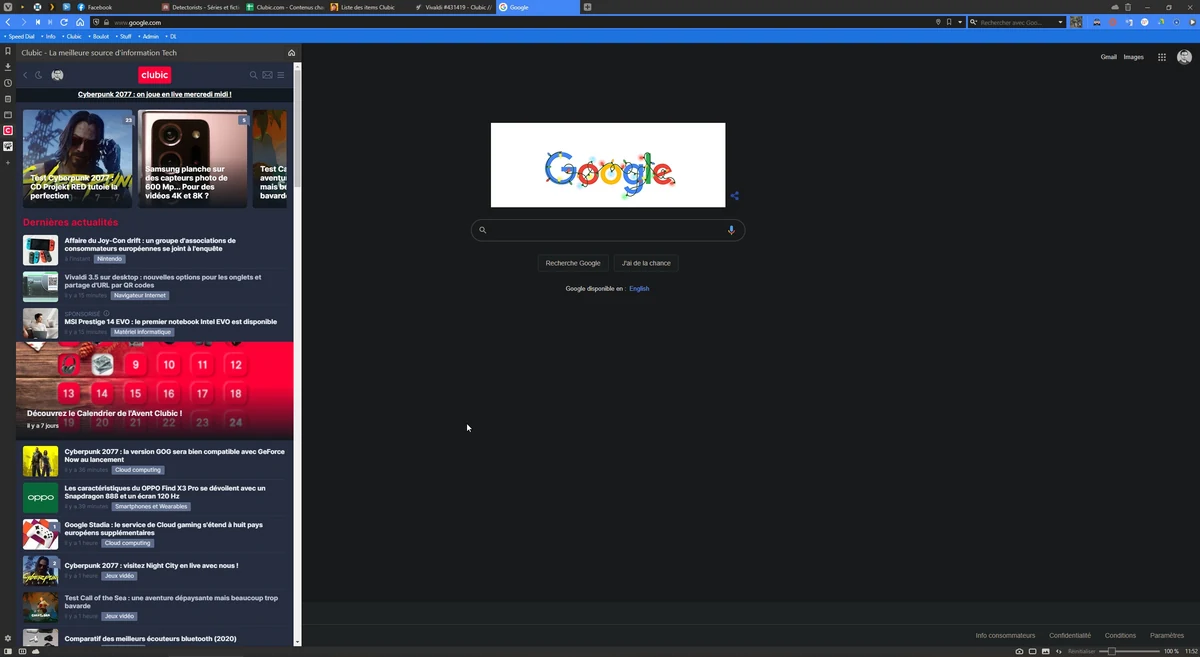
Task: Start voice search with microphone icon
Action: coord(731,230)
